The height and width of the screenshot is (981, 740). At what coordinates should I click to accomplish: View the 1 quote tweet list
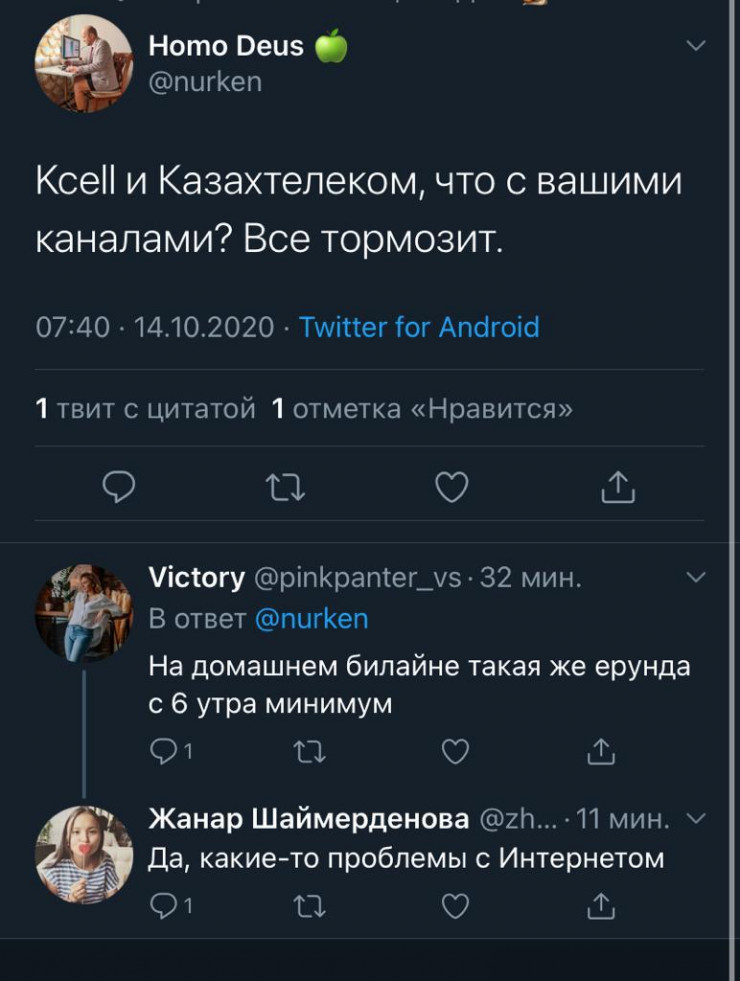[x=146, y=408]
